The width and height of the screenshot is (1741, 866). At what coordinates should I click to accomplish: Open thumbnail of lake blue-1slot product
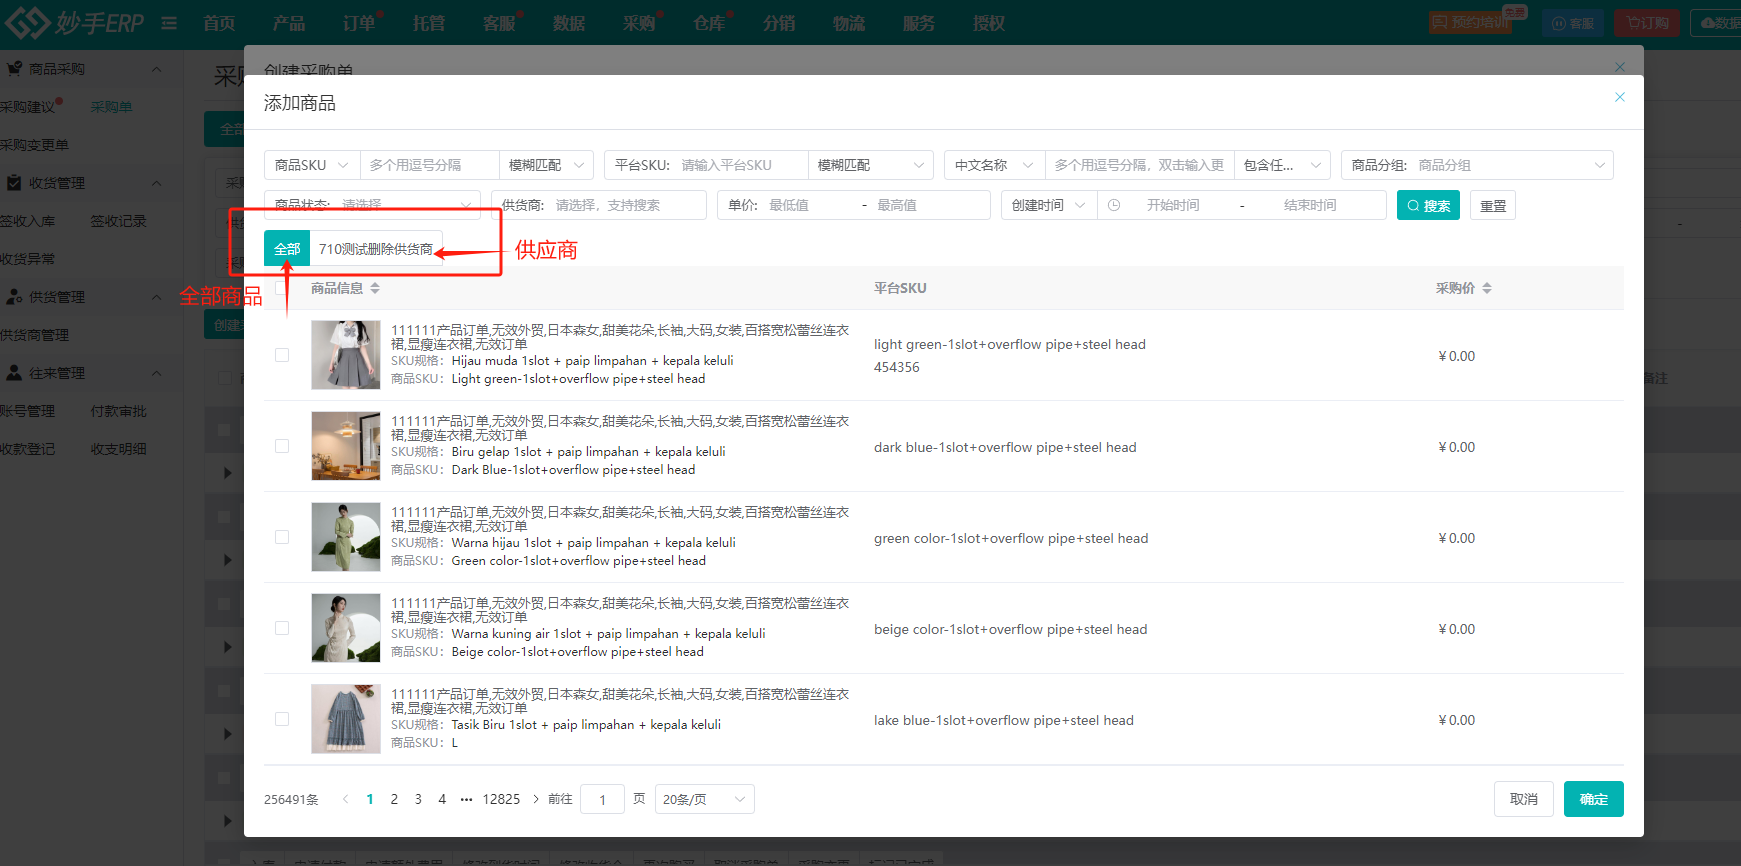(x=346, y=719)
